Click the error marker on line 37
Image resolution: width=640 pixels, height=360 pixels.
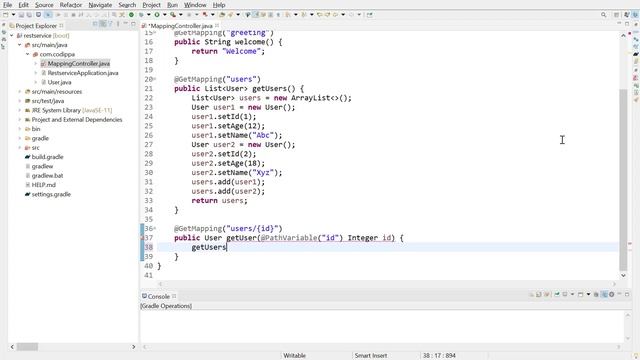pyautogui.click(x=142, y=238)
